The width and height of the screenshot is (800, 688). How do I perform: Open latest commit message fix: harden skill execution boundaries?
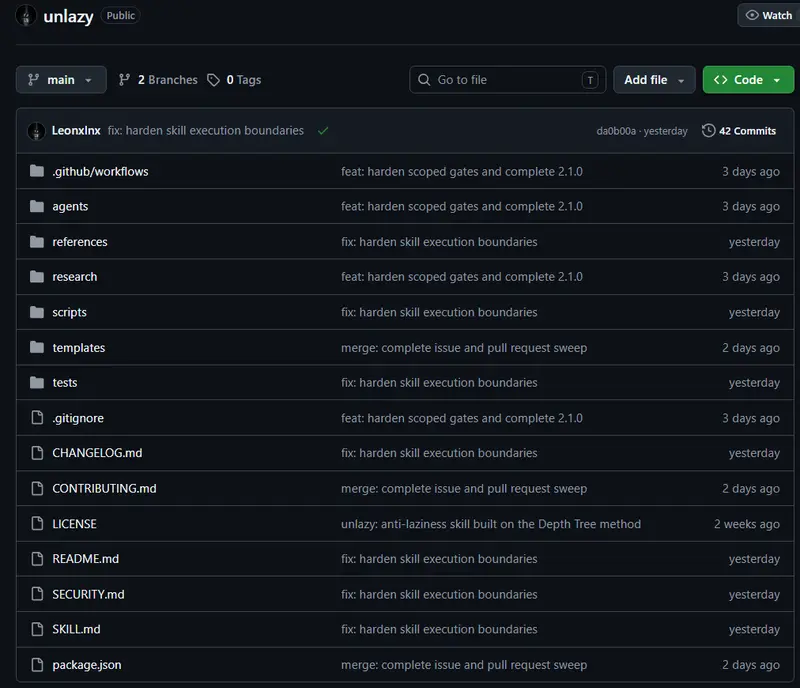click(x=206, y=131)
